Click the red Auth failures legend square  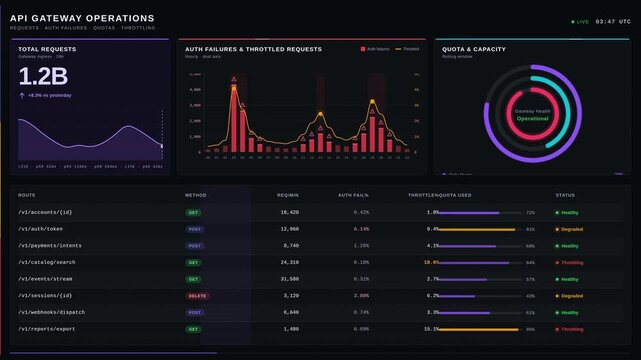pyautogui.click(x=363, y=49)
